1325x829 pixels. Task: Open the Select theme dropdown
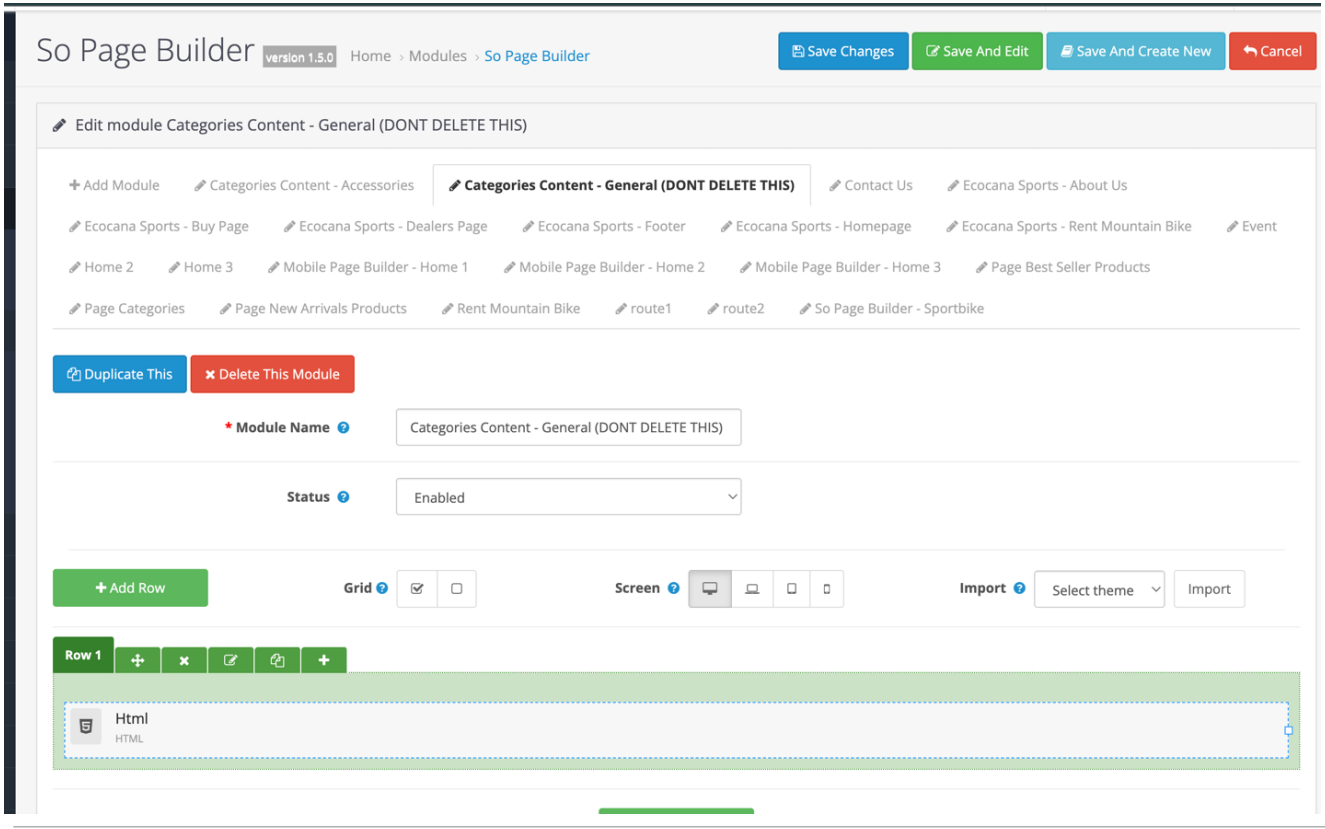click(1099, 590)
